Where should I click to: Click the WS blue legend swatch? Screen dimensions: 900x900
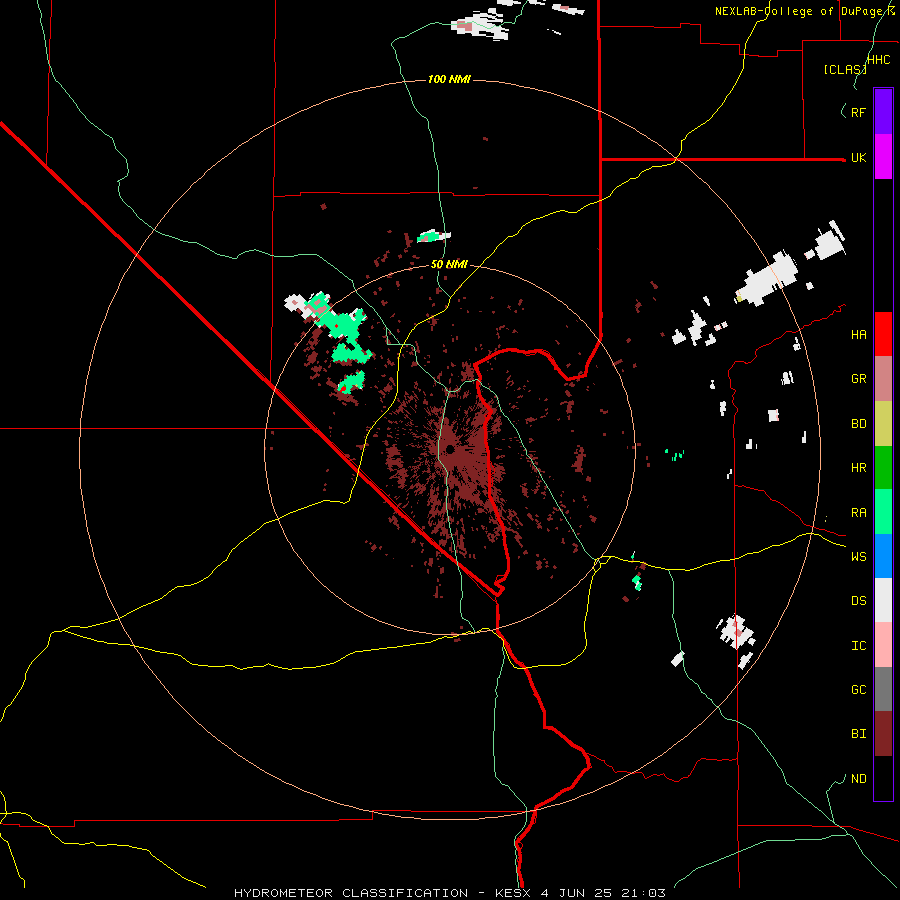[883, 556]
